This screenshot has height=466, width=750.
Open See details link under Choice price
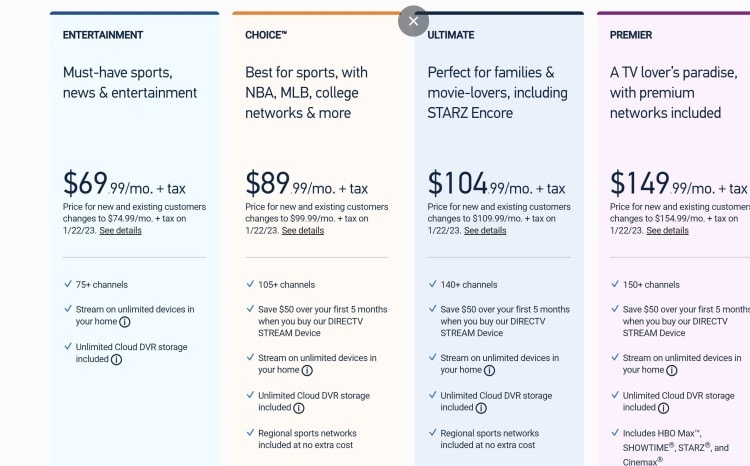tap(303, 231)
